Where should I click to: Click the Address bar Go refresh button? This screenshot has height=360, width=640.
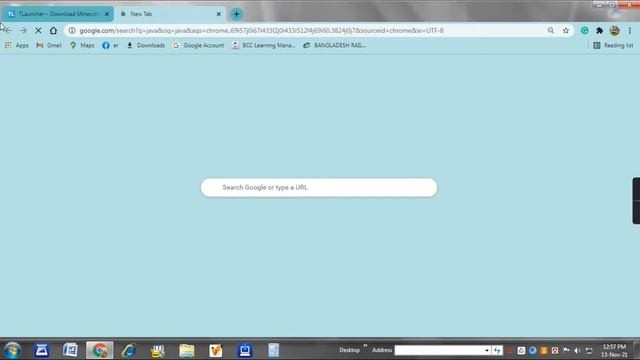click(x=497, y=350)
